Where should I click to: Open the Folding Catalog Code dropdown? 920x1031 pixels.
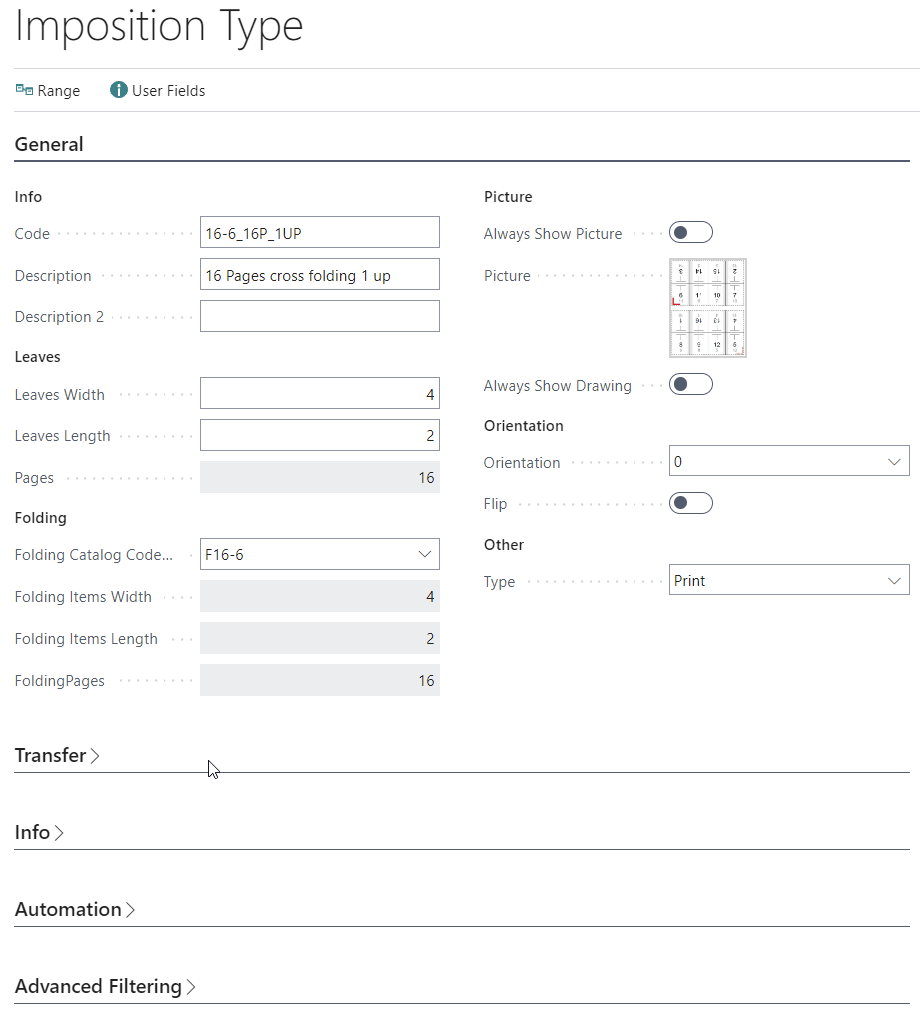[x=423, y=554]
